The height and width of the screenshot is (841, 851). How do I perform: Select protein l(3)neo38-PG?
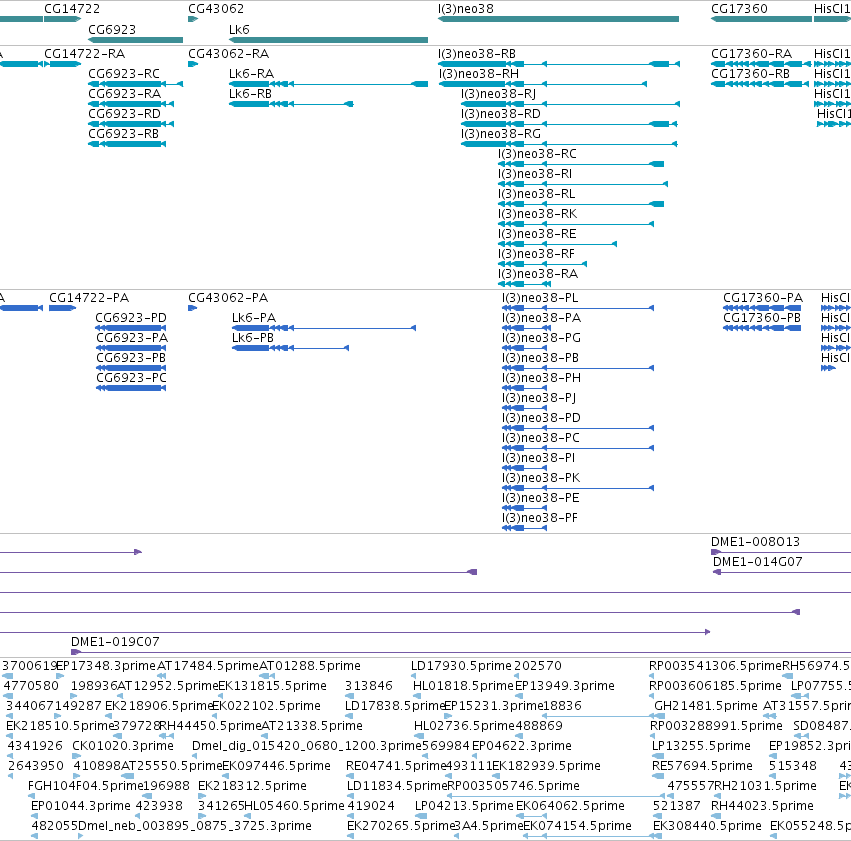pyautogui.click(x=541, y=338)
